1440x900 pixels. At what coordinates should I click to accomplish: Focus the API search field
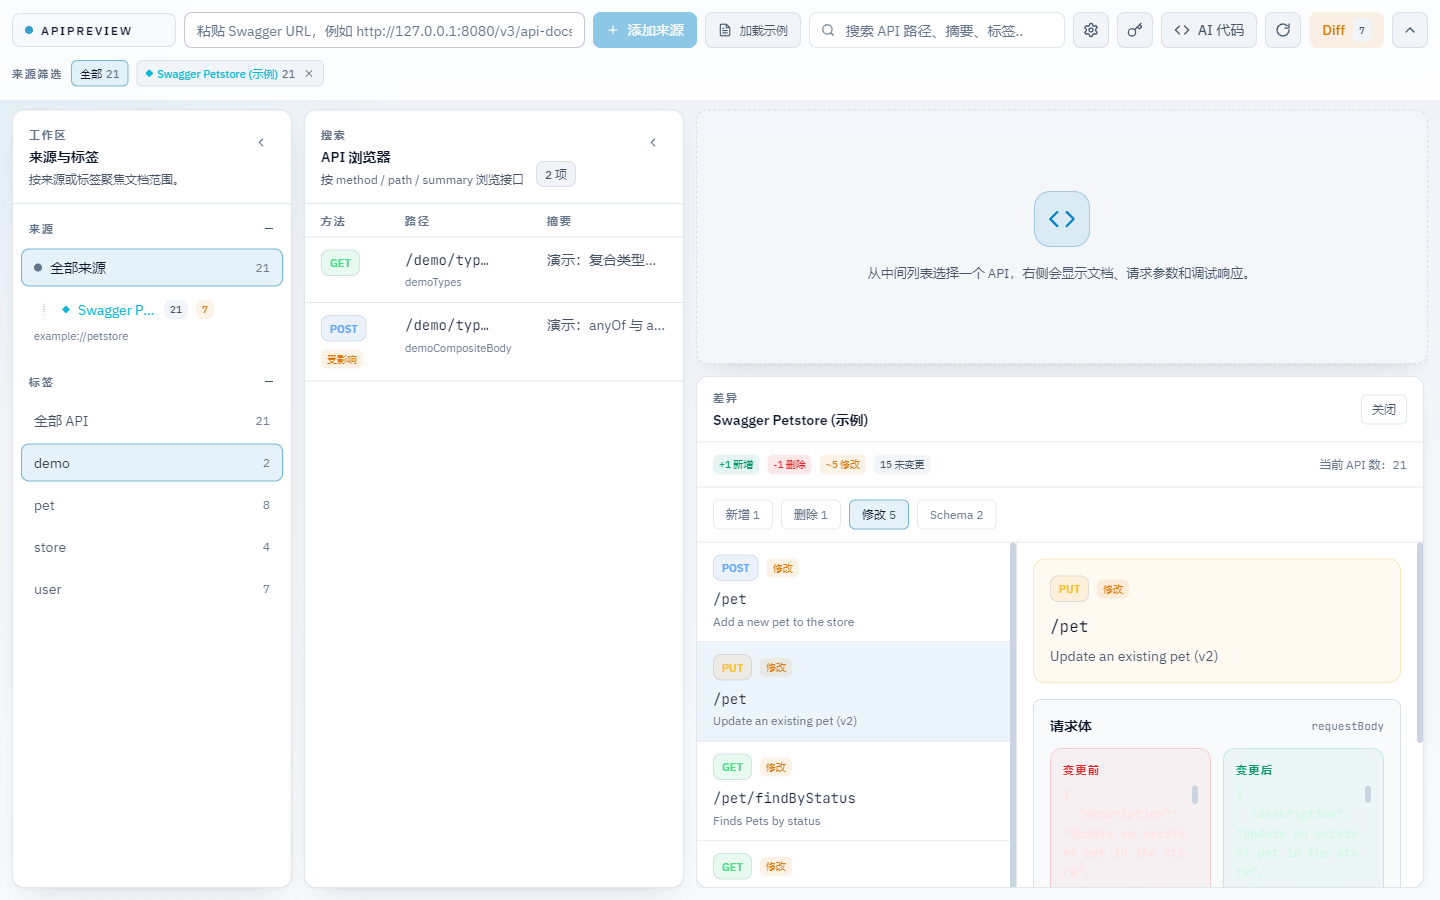point(937,30)
